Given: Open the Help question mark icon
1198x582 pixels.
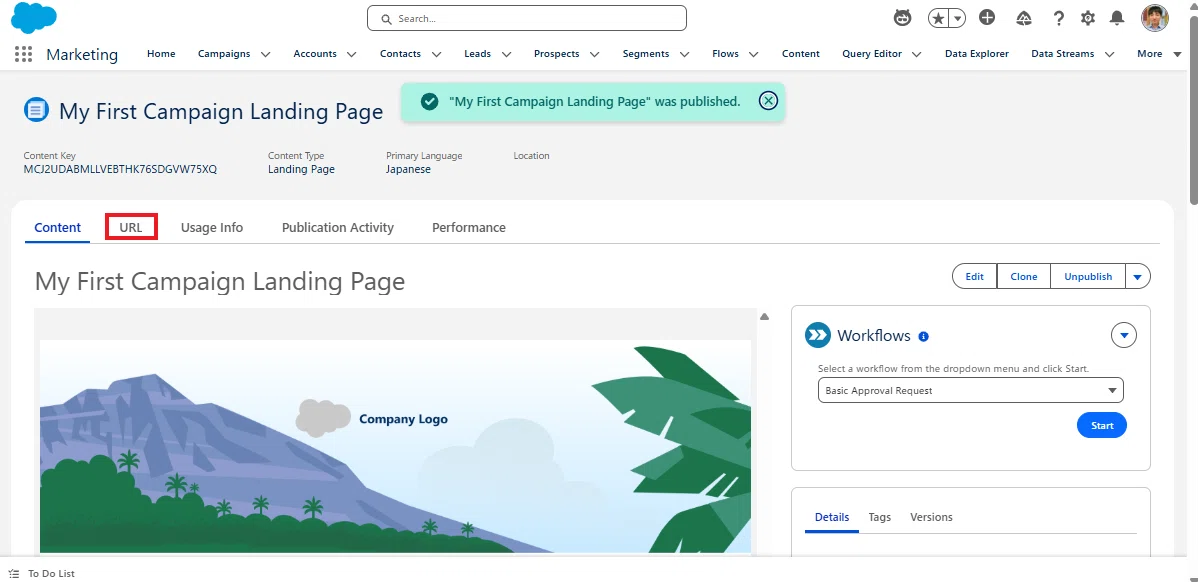Looking at the screenshot, I should pos(1058,18).
